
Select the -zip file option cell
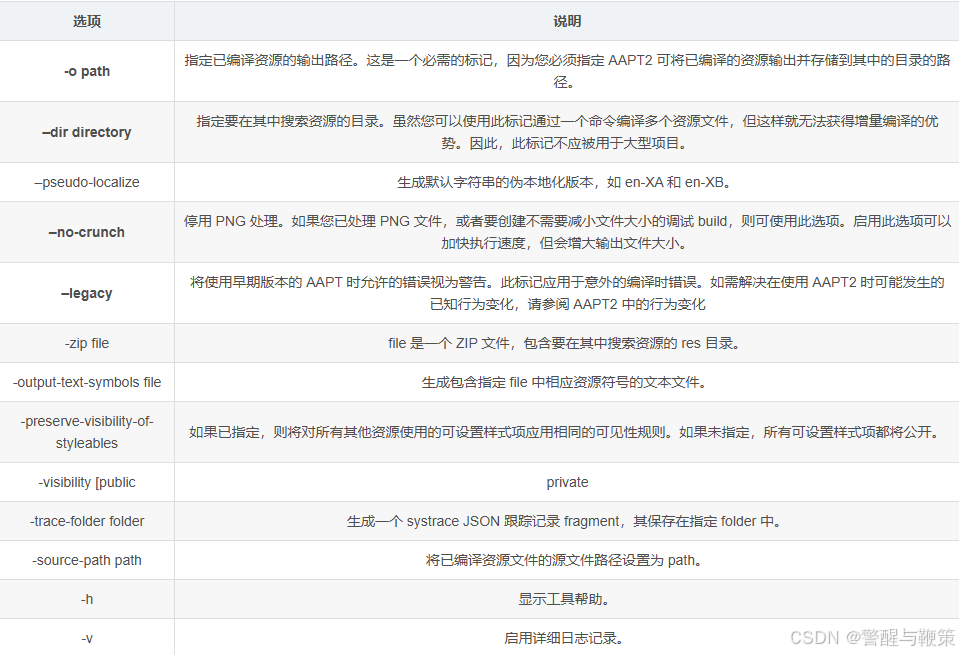87,343
